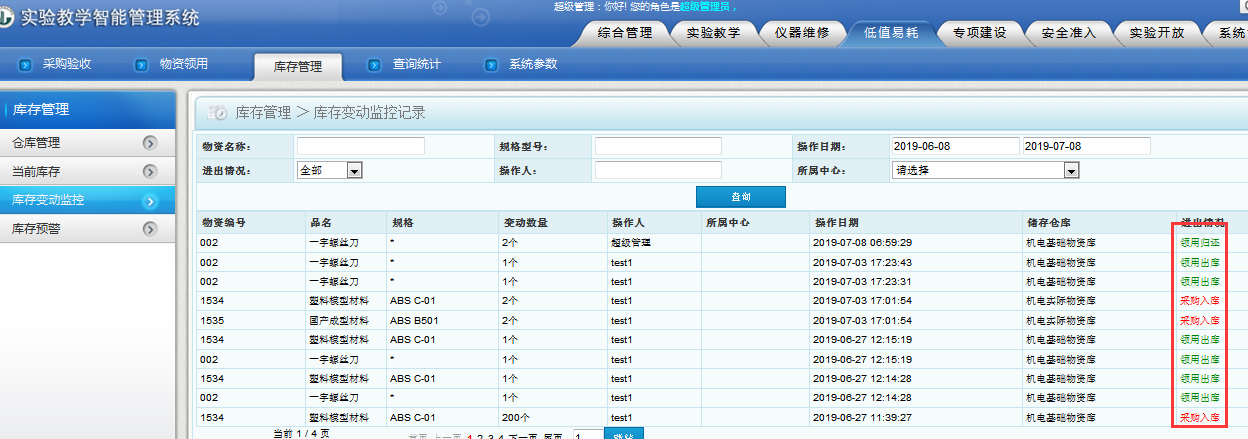This screenshot has width=1248, height=439.
Task: Click the start date field 2019-06-08
Action: (954, 146)
